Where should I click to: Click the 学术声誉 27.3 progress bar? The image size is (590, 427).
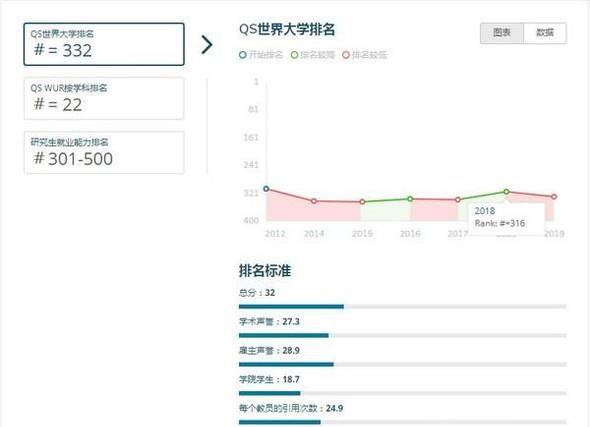pos(403,335)
